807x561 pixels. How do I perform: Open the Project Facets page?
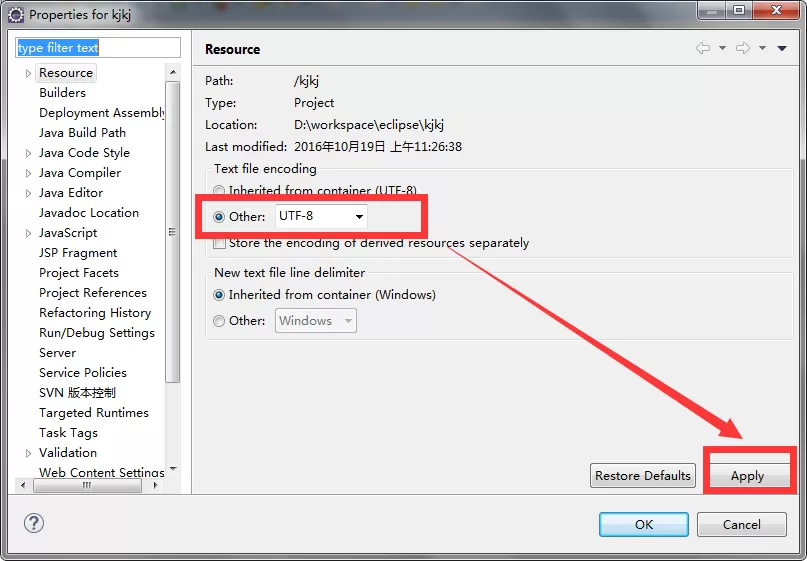click(79, 273)
